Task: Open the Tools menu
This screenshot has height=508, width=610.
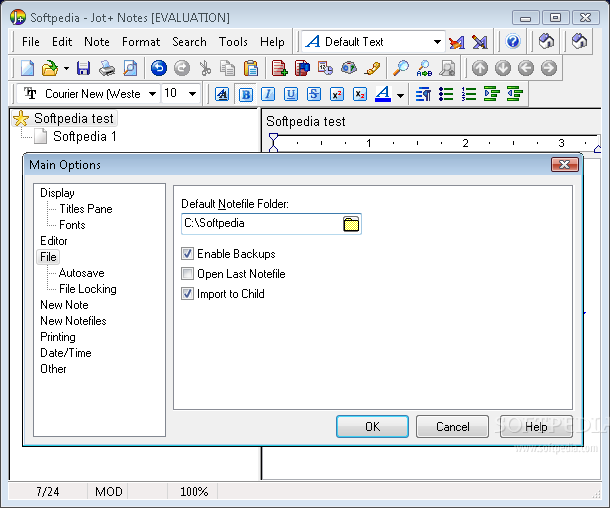Action: pyautogui.click(x=233, y=42)
